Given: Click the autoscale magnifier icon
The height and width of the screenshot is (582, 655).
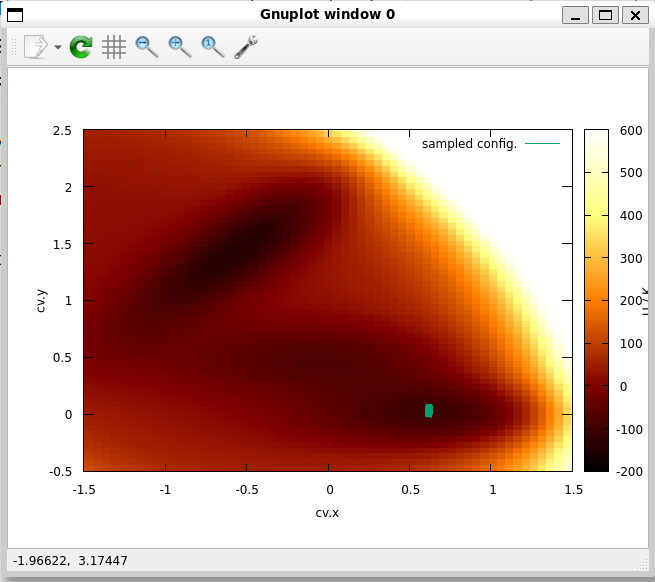Looking at the screenshot, I should click(213, 47).
